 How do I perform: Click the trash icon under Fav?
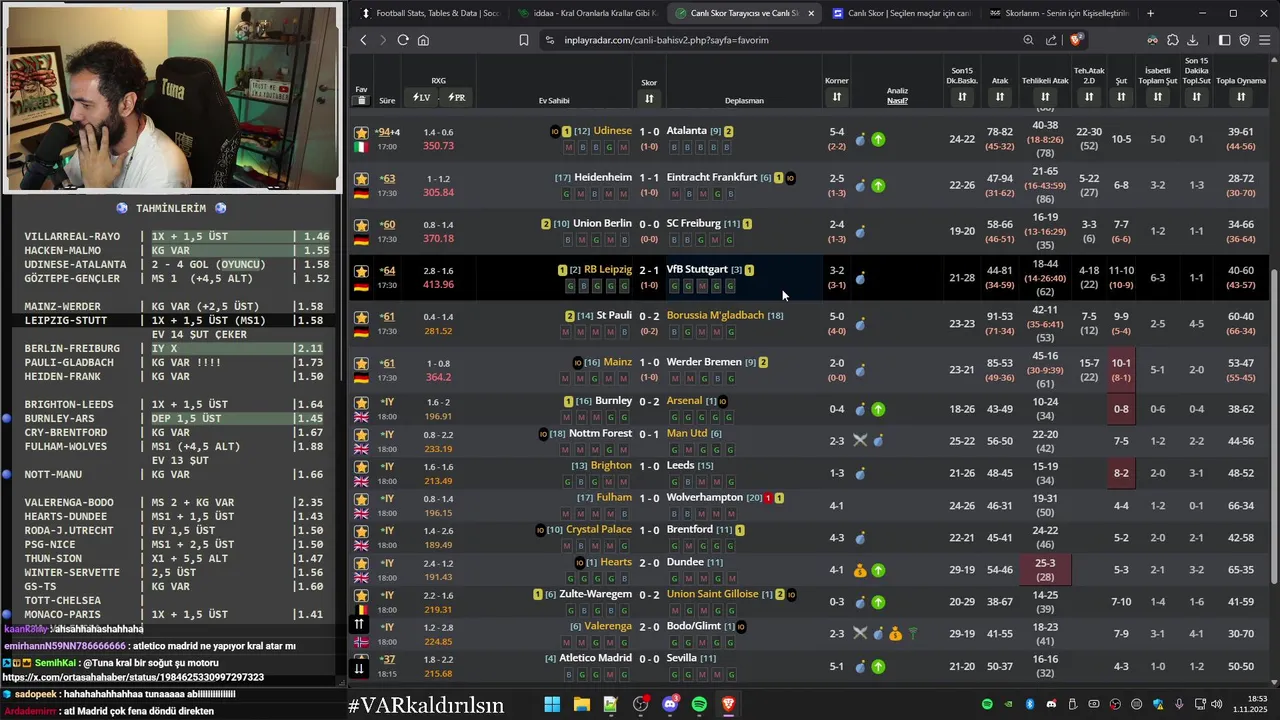(361, 101)
